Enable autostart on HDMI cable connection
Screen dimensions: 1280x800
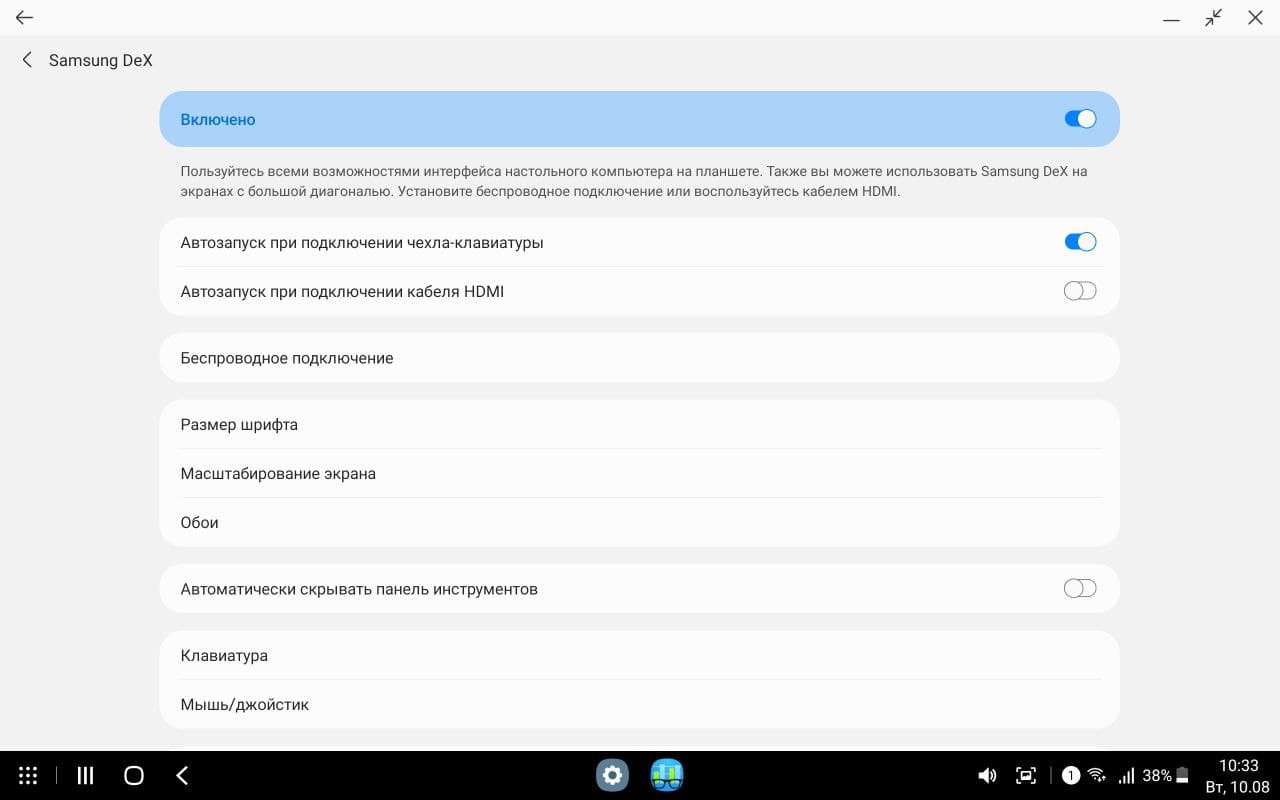coord(1080,290)
